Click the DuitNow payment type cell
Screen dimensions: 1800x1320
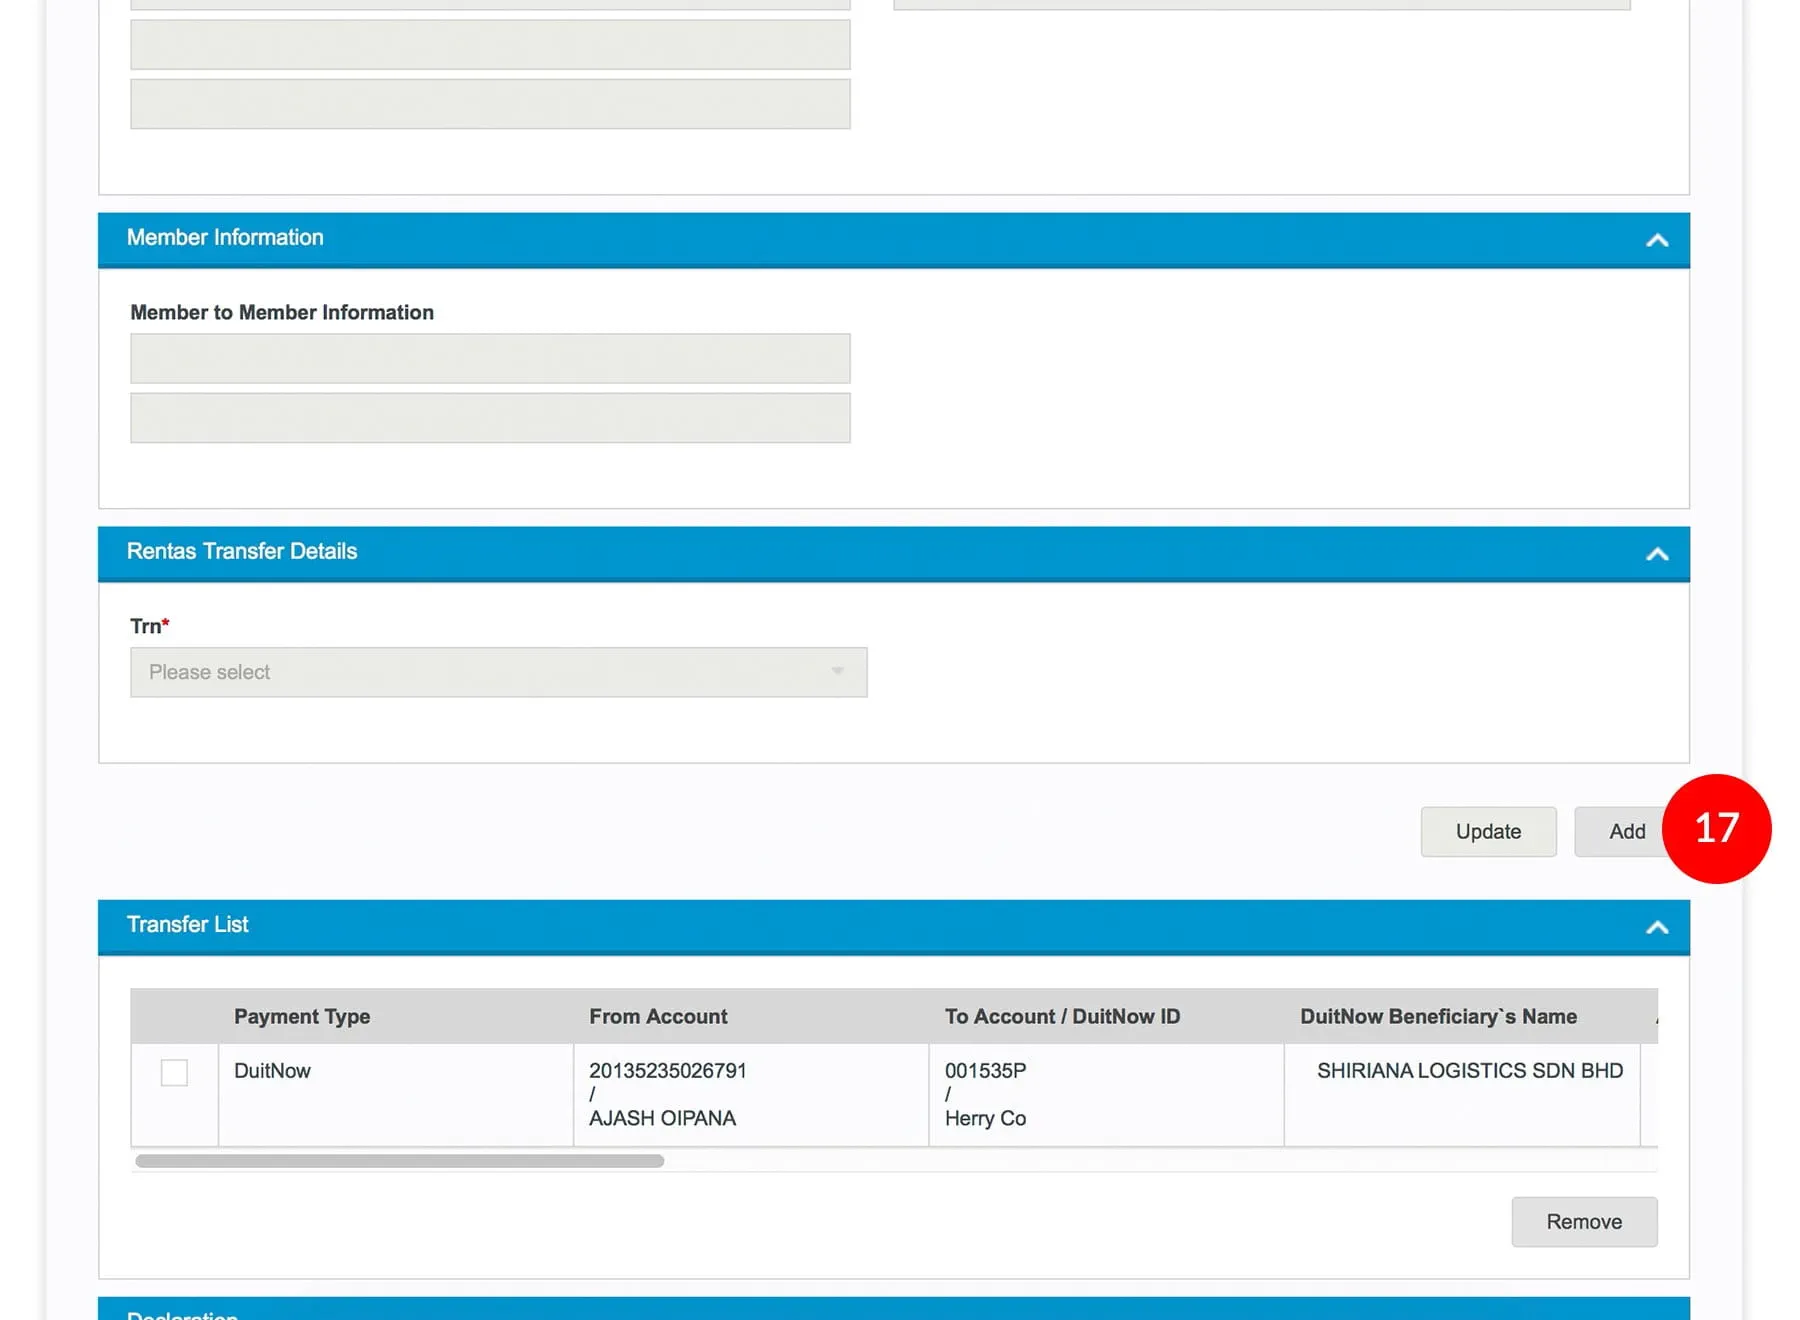(272, 1071)
